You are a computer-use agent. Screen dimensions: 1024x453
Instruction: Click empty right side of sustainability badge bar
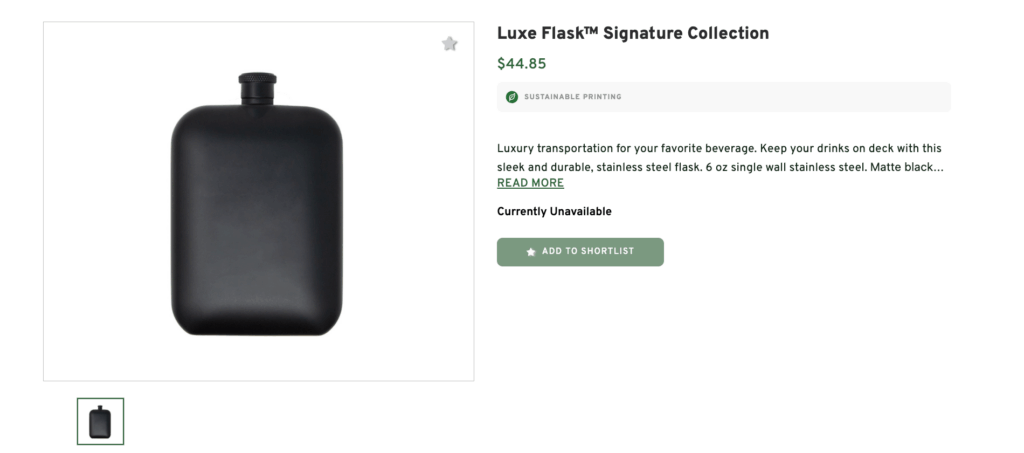[x=800, y=97]
